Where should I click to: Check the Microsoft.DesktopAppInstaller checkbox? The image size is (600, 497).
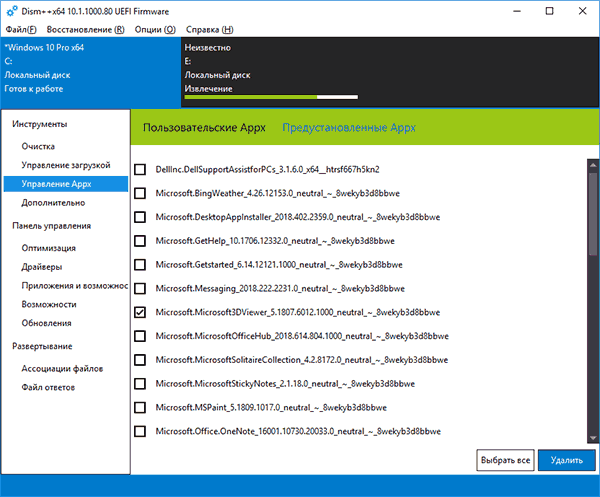click(x=140, y=217)
